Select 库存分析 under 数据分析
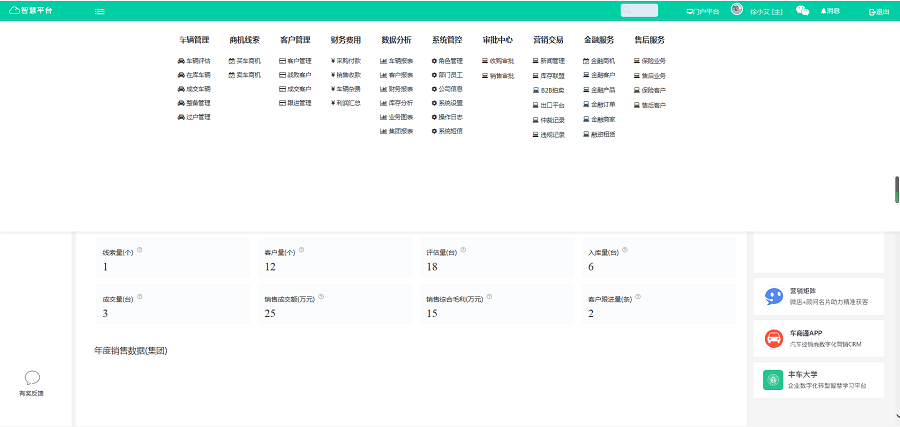Viewport: 900px width, 427px height. pyautogui.click(x=397, y=103)
